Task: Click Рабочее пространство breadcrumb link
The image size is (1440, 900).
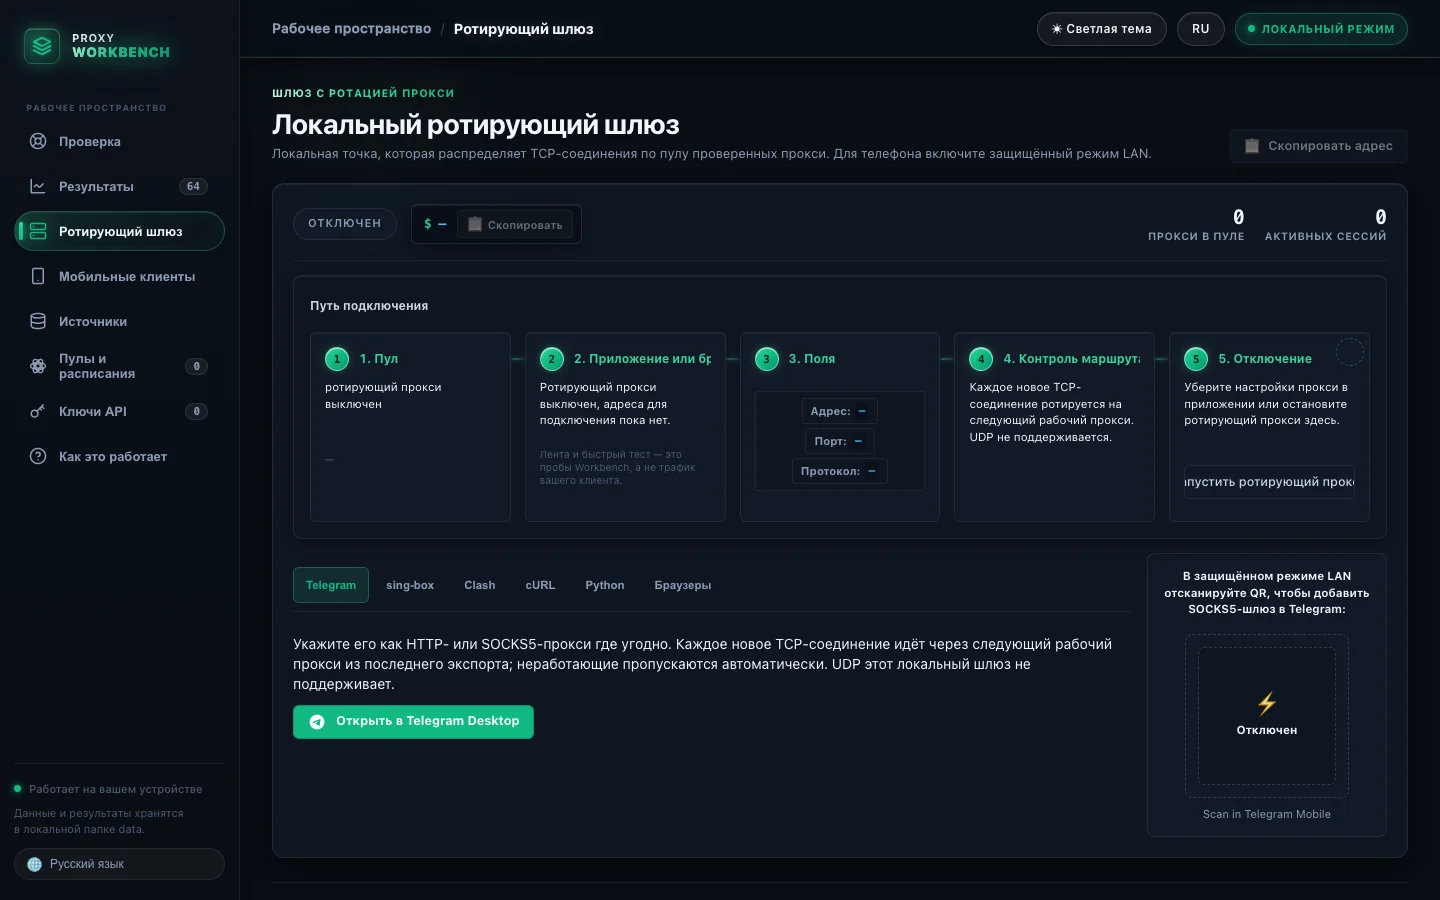Action: [352, 29]
